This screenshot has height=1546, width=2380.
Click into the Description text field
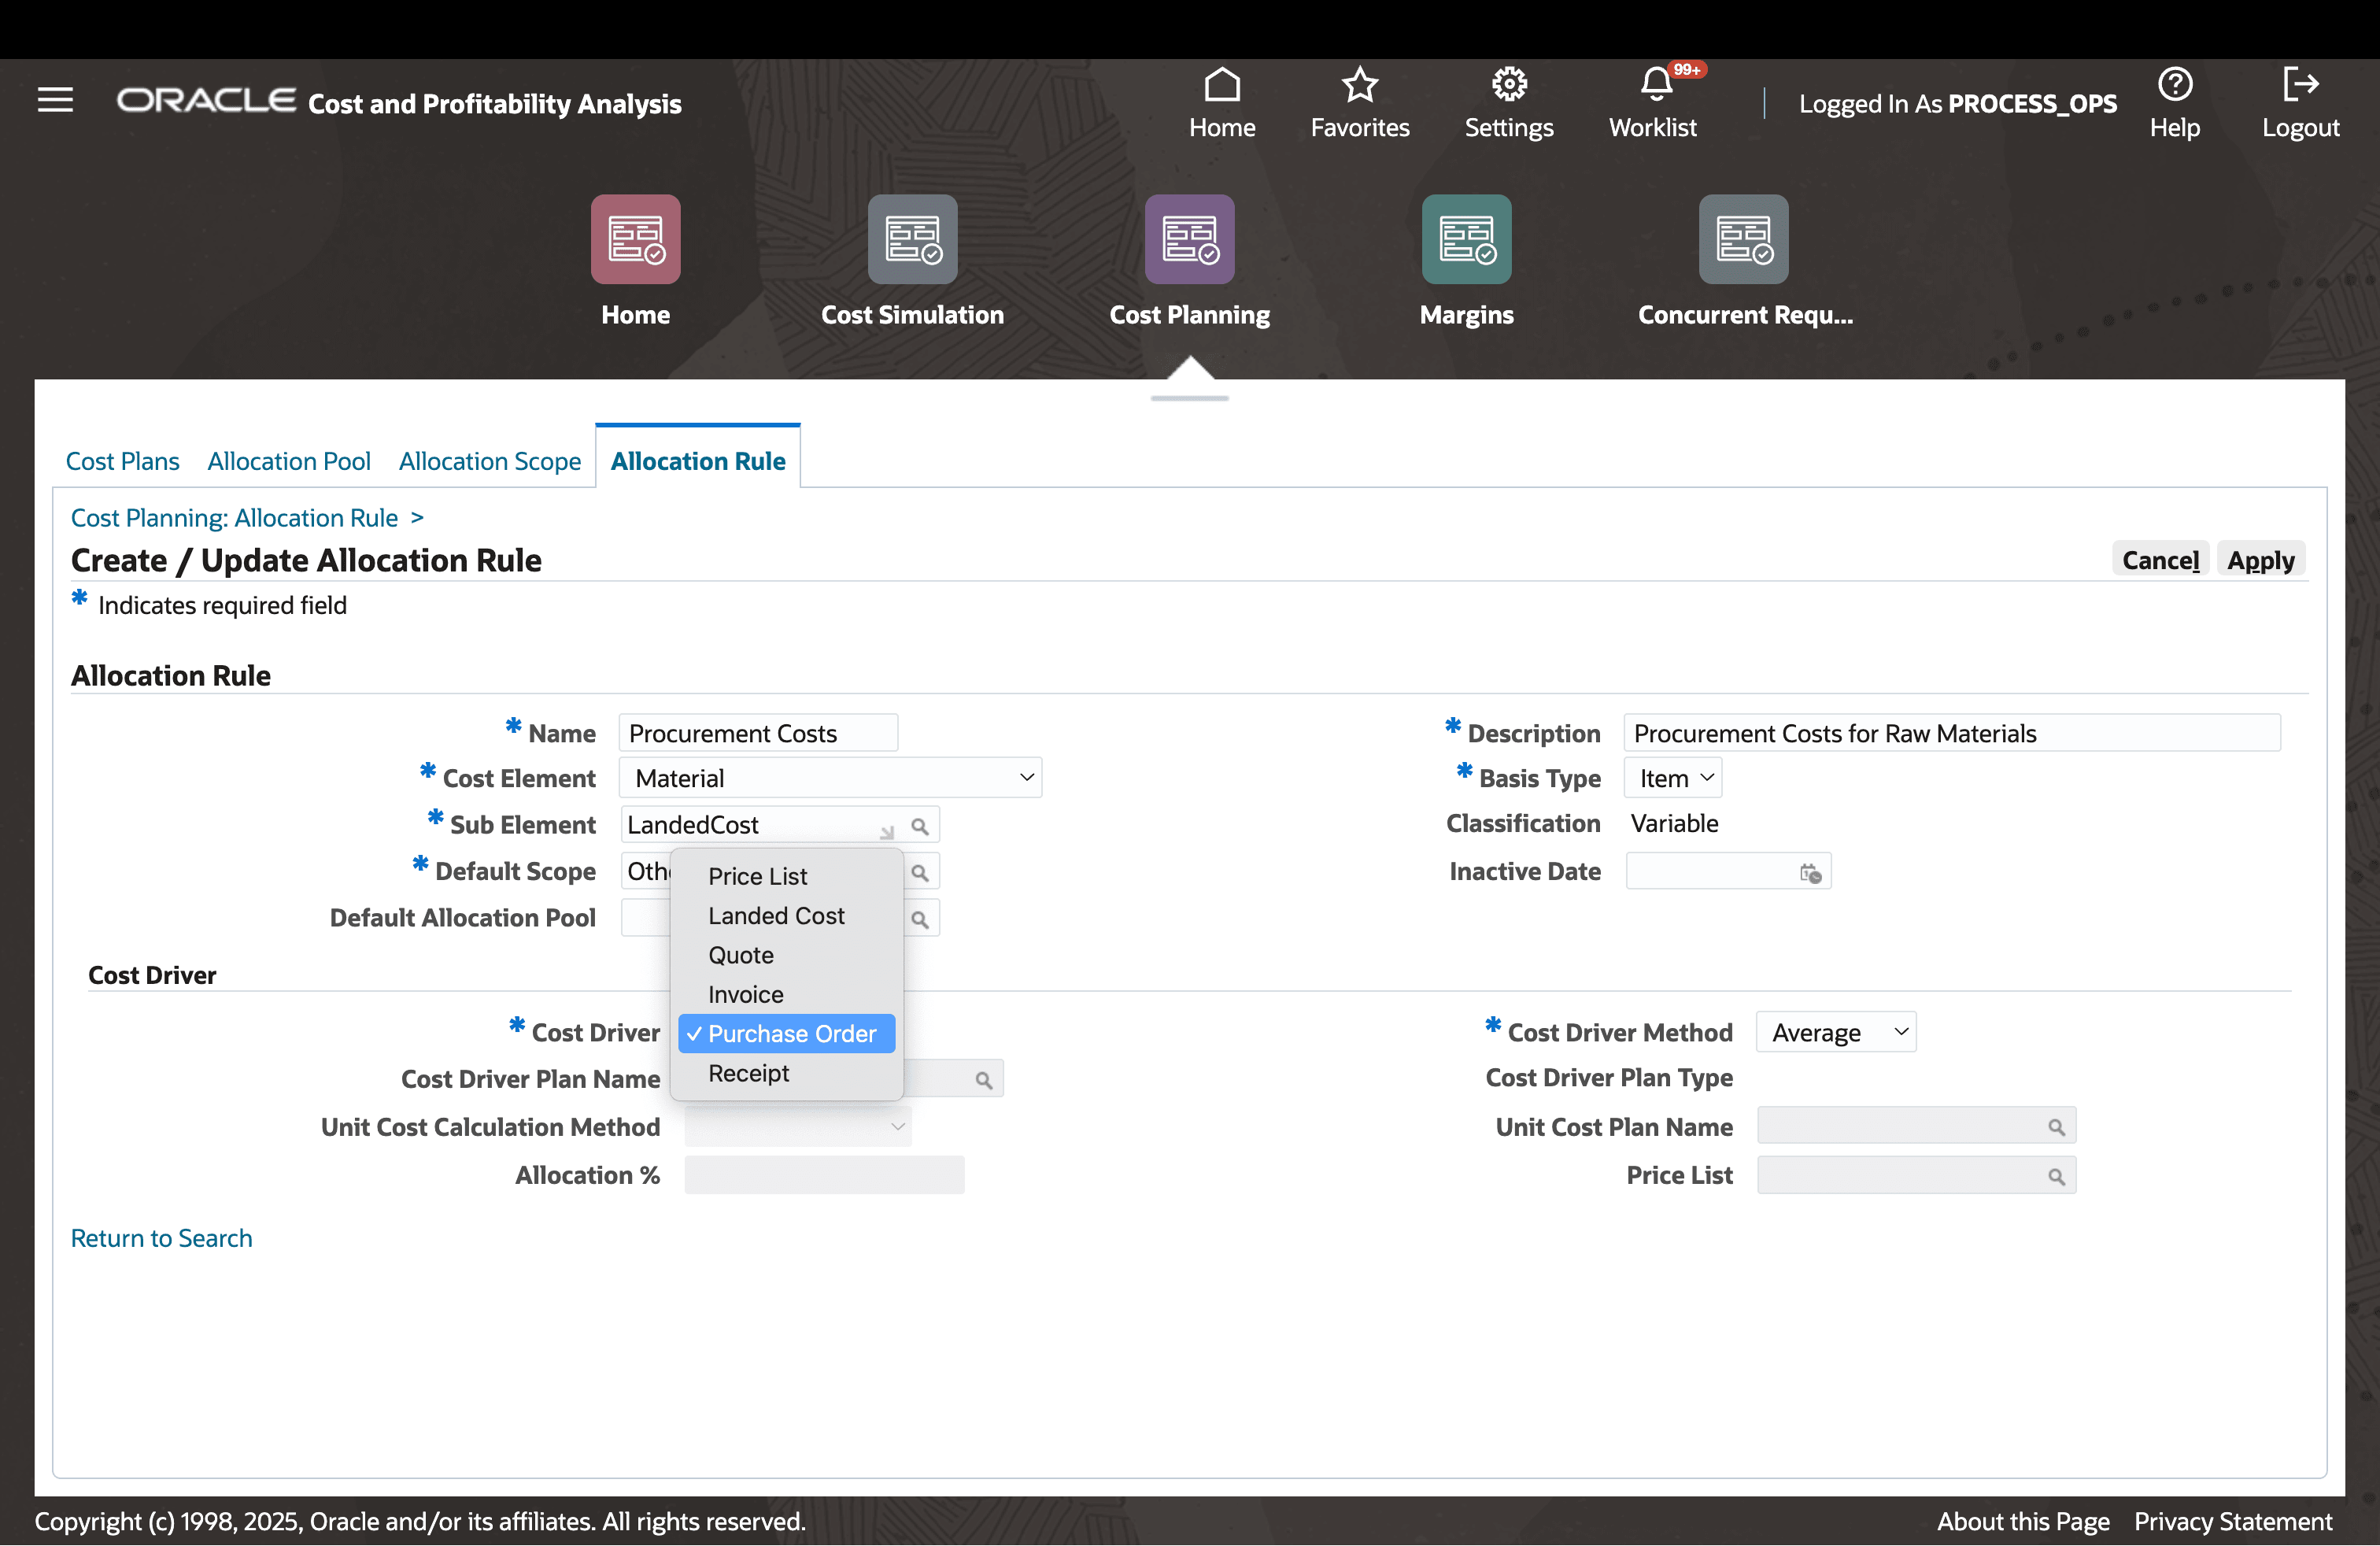1950,733
